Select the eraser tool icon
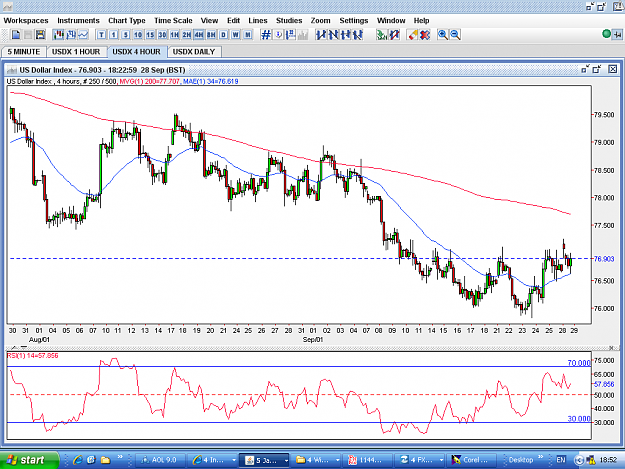Screen dimensions: 625x469 coord(413,35)
